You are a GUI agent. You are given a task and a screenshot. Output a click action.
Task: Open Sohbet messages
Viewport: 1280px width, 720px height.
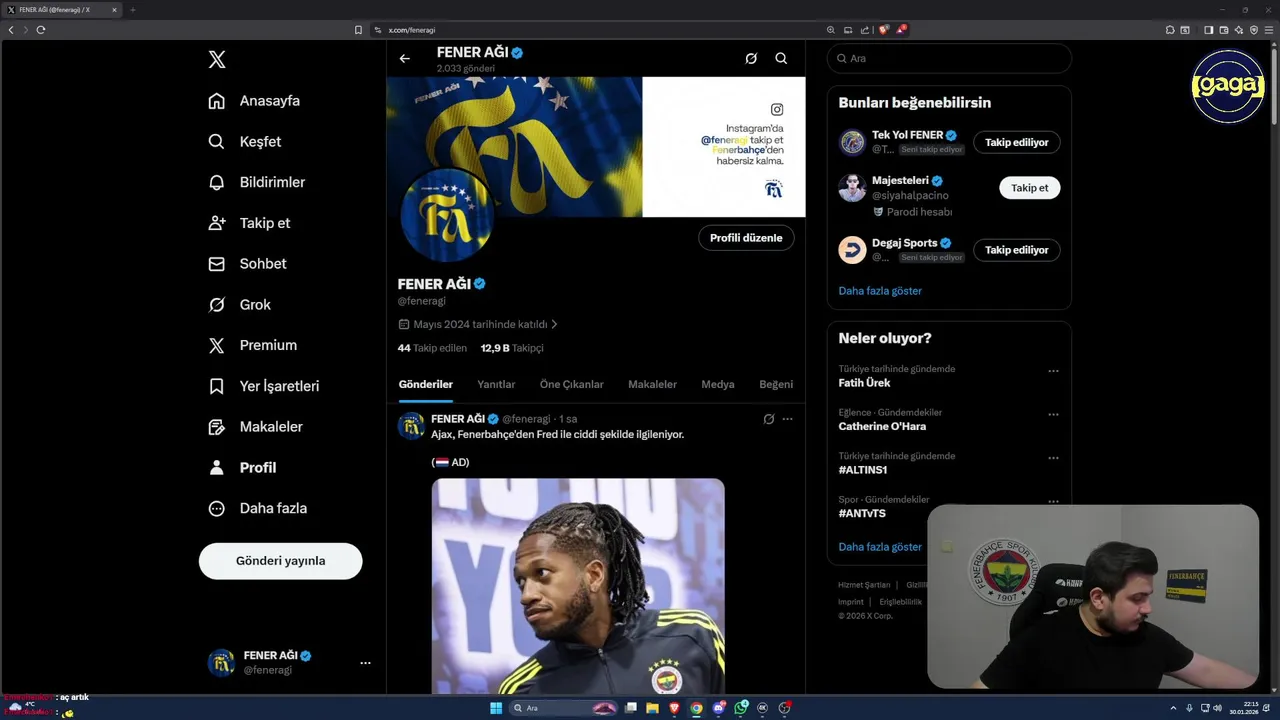(x=248, y=264)
